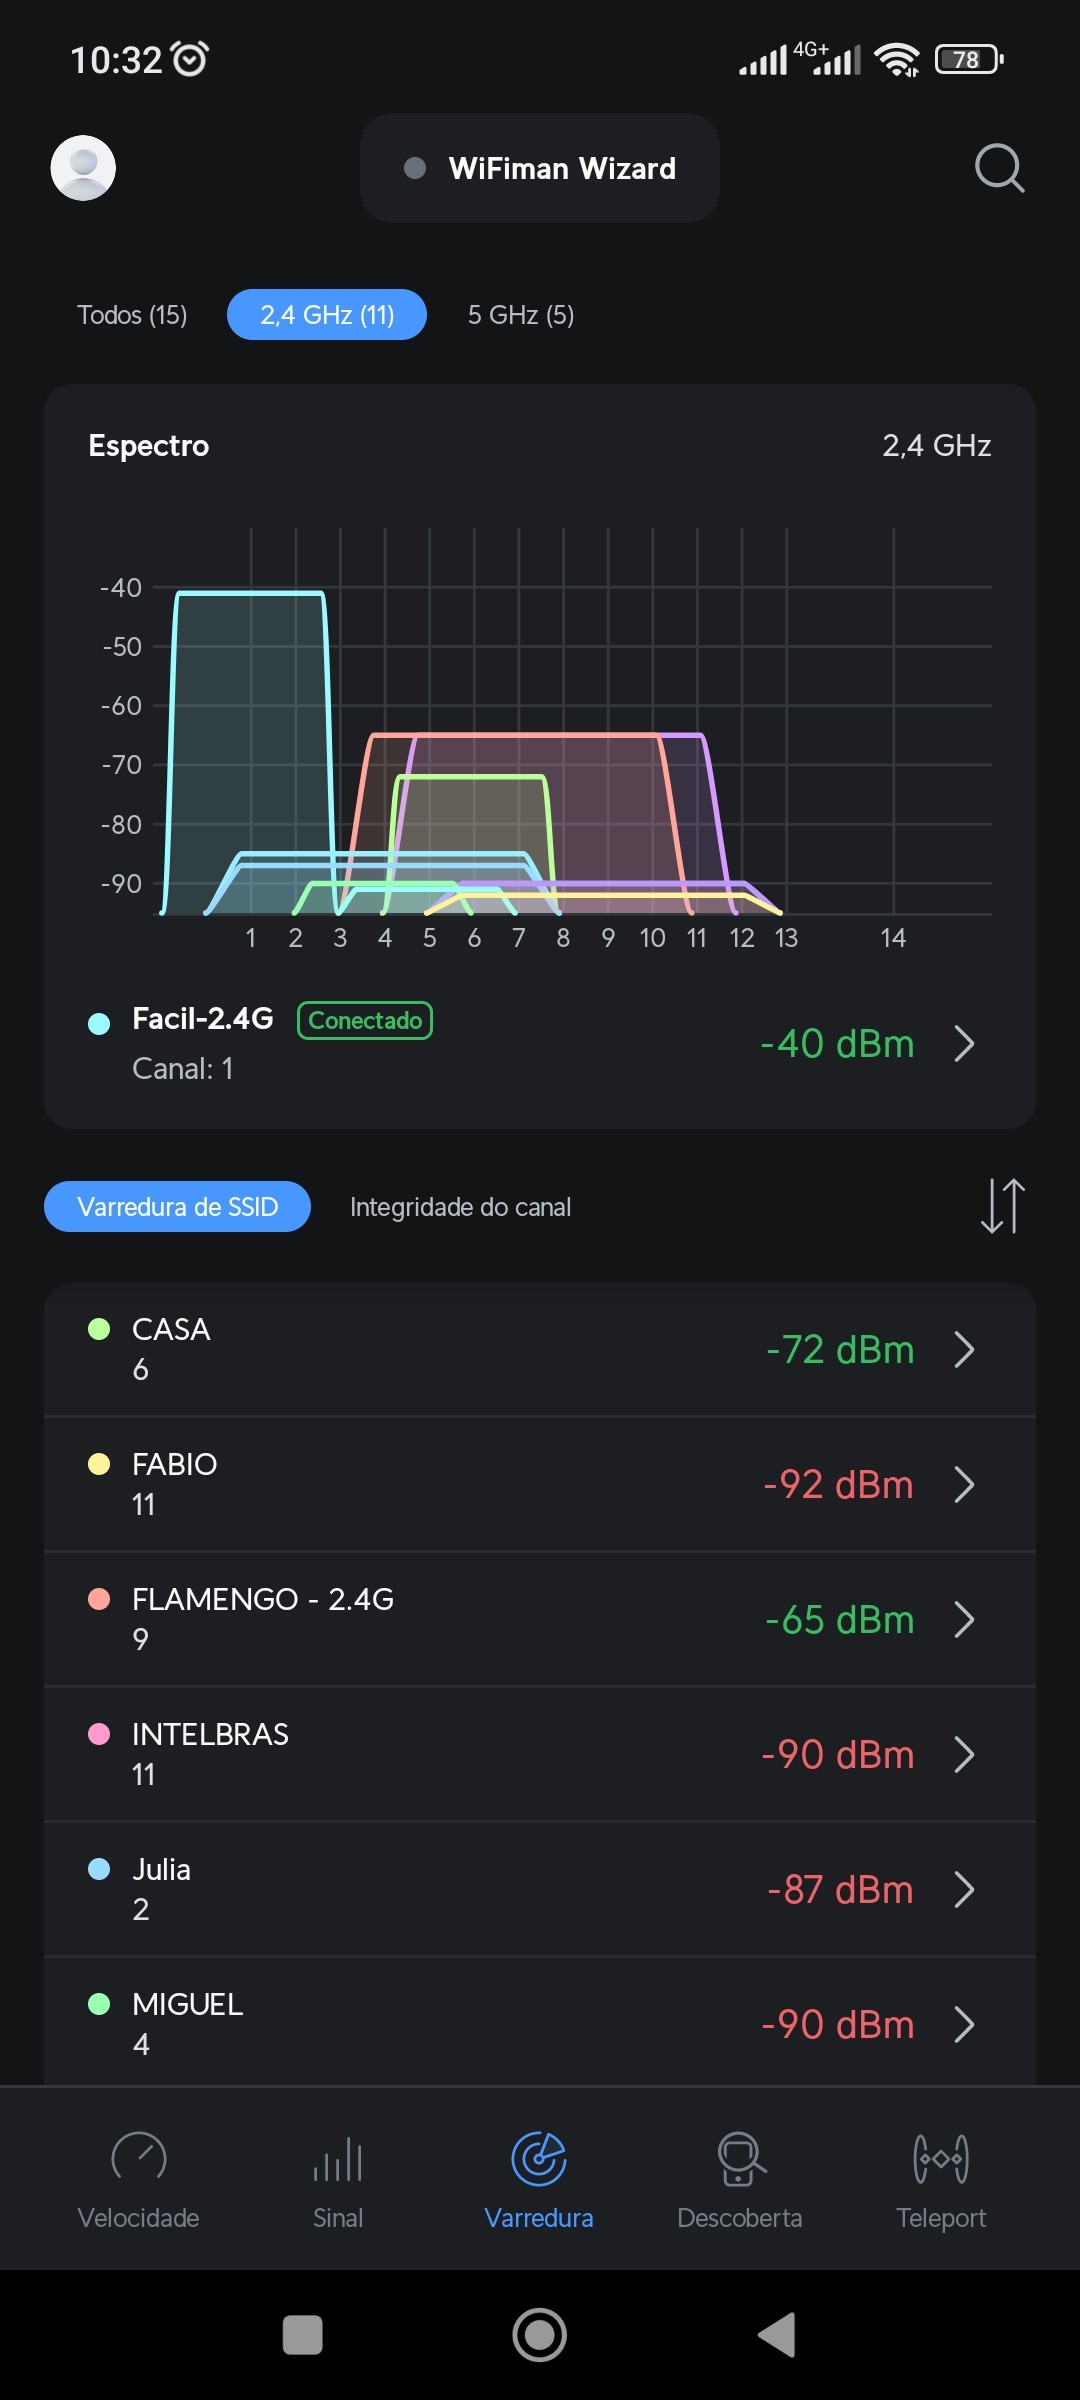
Task: Switch to Integridade do canal tab
Action: pos(460,1207)
